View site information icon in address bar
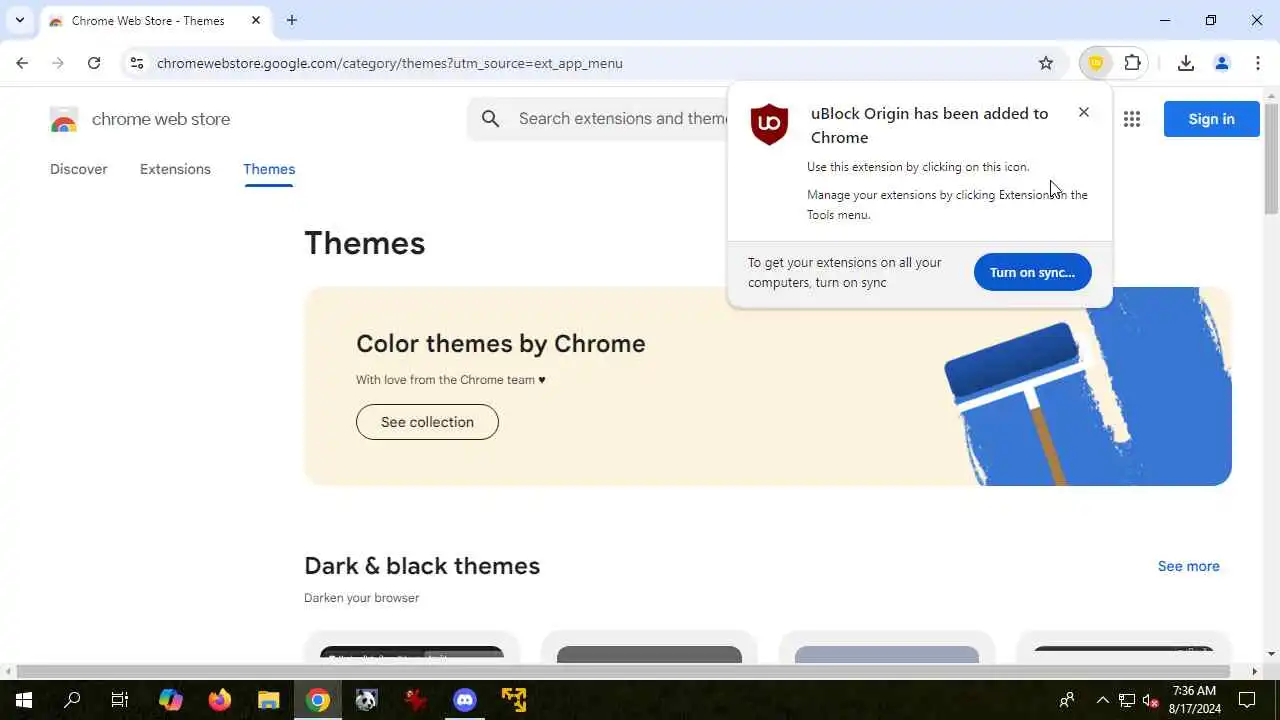Screen dimensions: 1280x720 137,63
